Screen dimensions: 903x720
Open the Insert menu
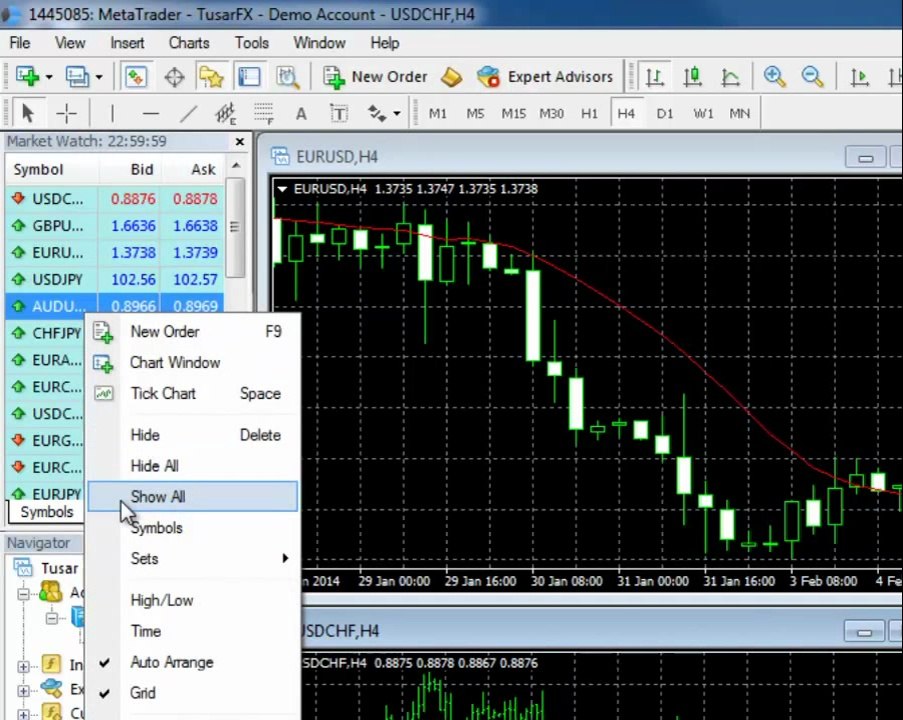[127, 43]
